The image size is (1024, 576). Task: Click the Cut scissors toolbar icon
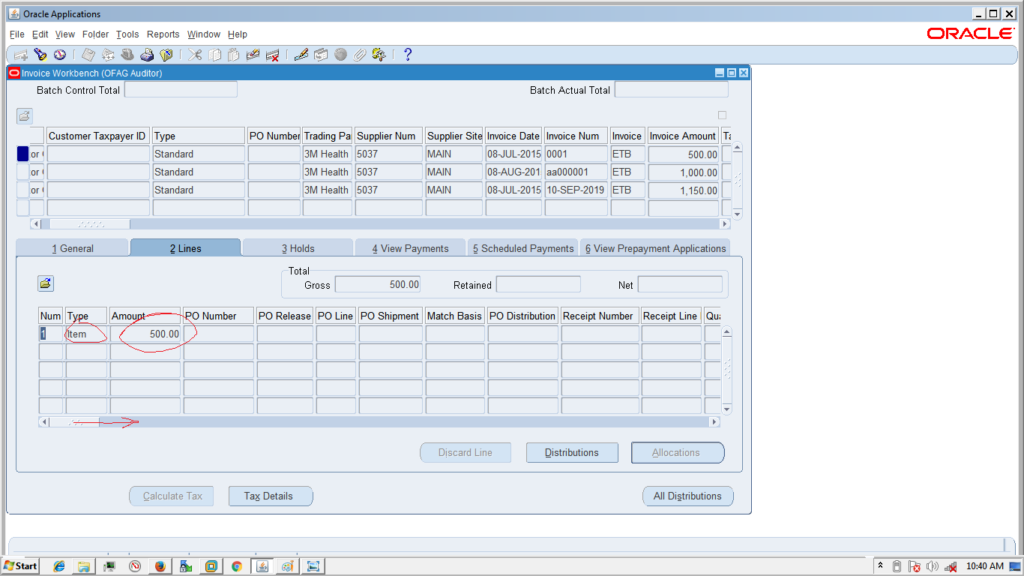pos(195,55)
